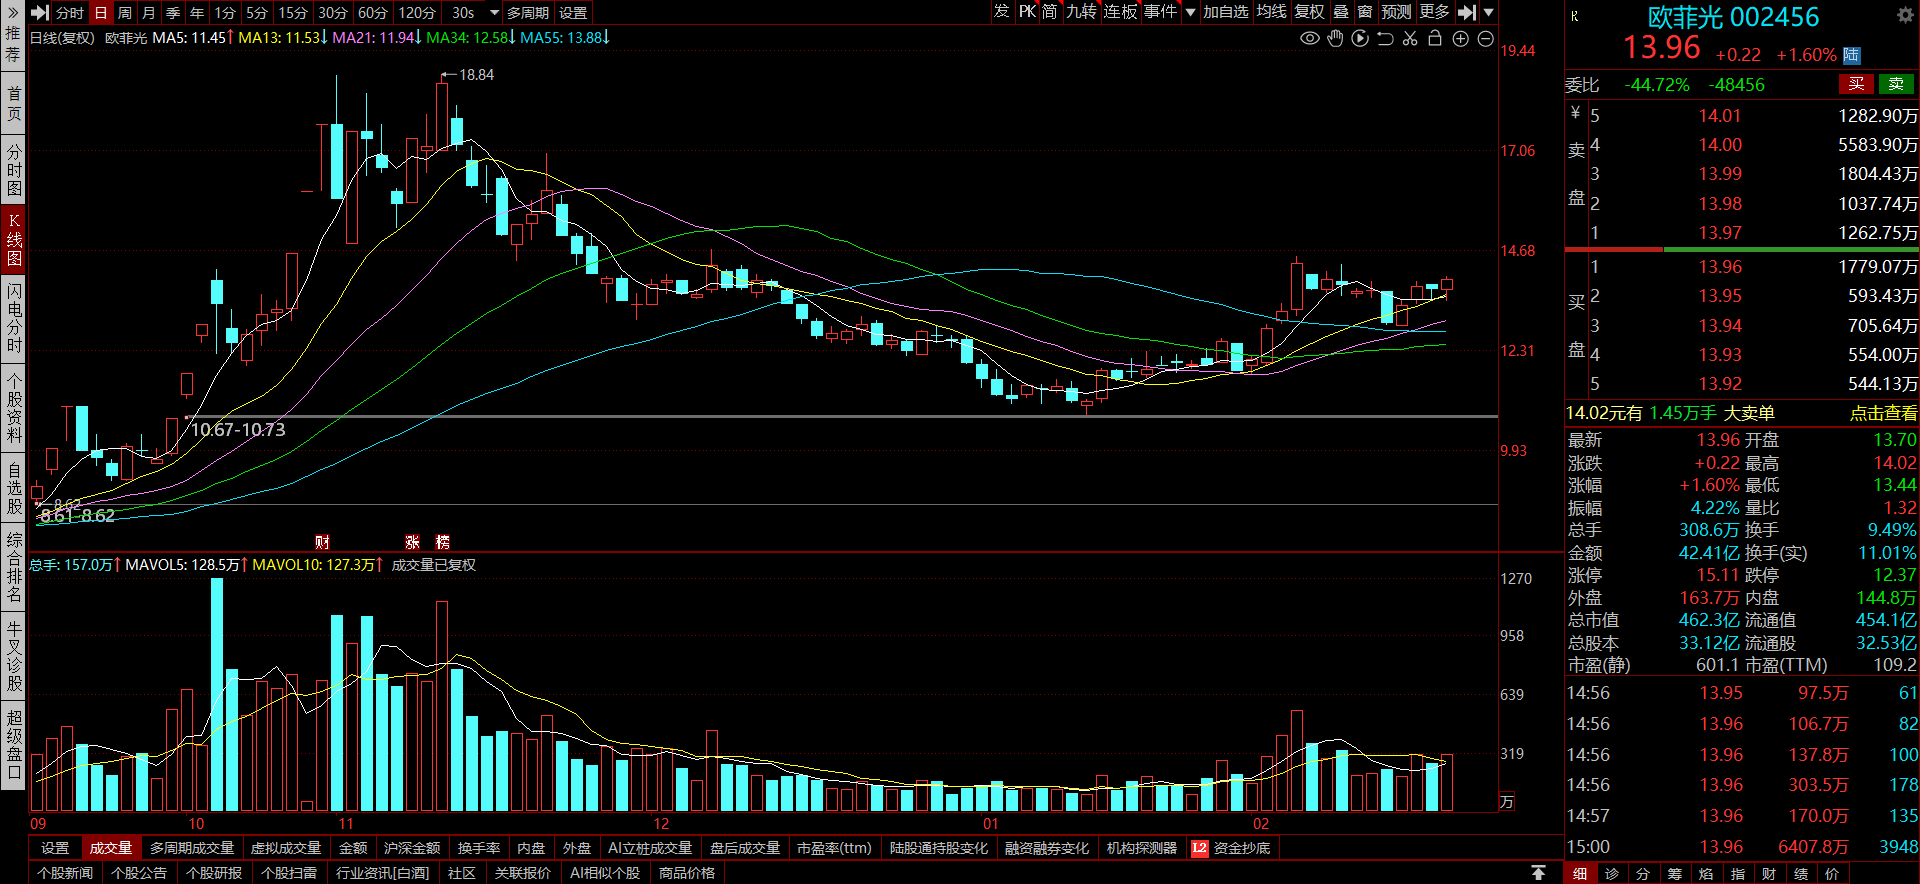Click 设置 in the indicator tab bar
Screen dimensions: 1920x884
pos(55,848)
